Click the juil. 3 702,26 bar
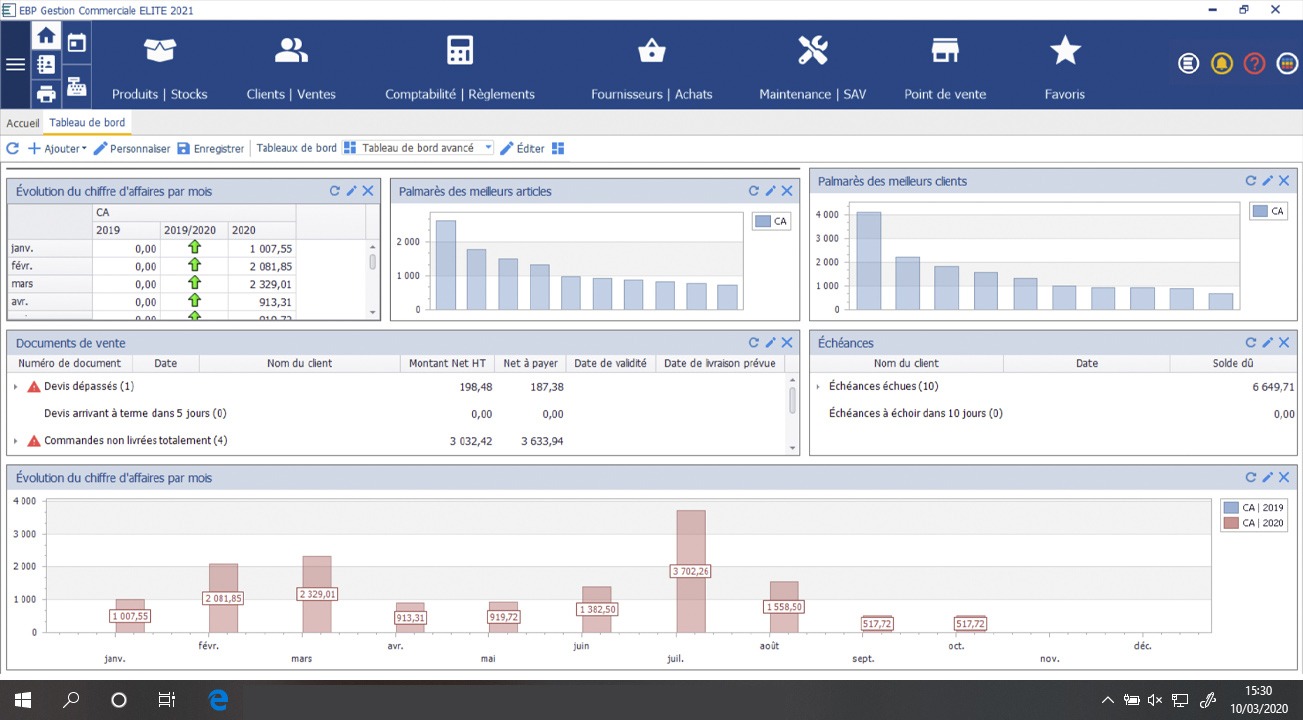The image size is (1303, 720). point(691,571)
